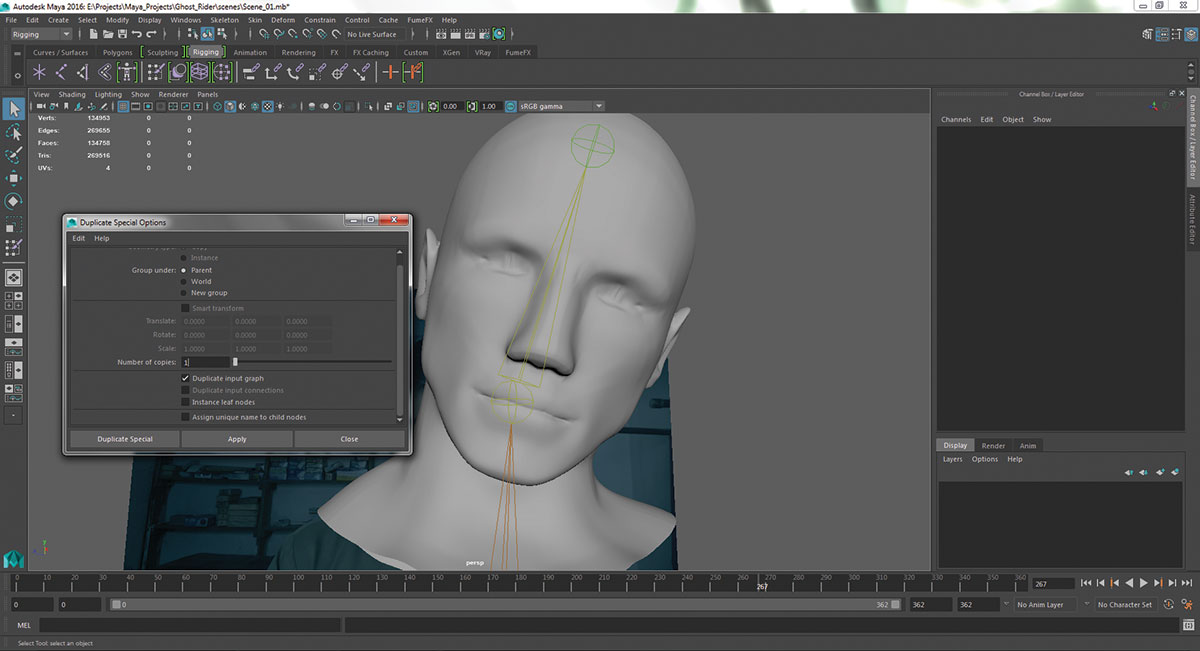Click the Duplicate Special button
This screenshot has width=1200, height=651.
[125, 439]
